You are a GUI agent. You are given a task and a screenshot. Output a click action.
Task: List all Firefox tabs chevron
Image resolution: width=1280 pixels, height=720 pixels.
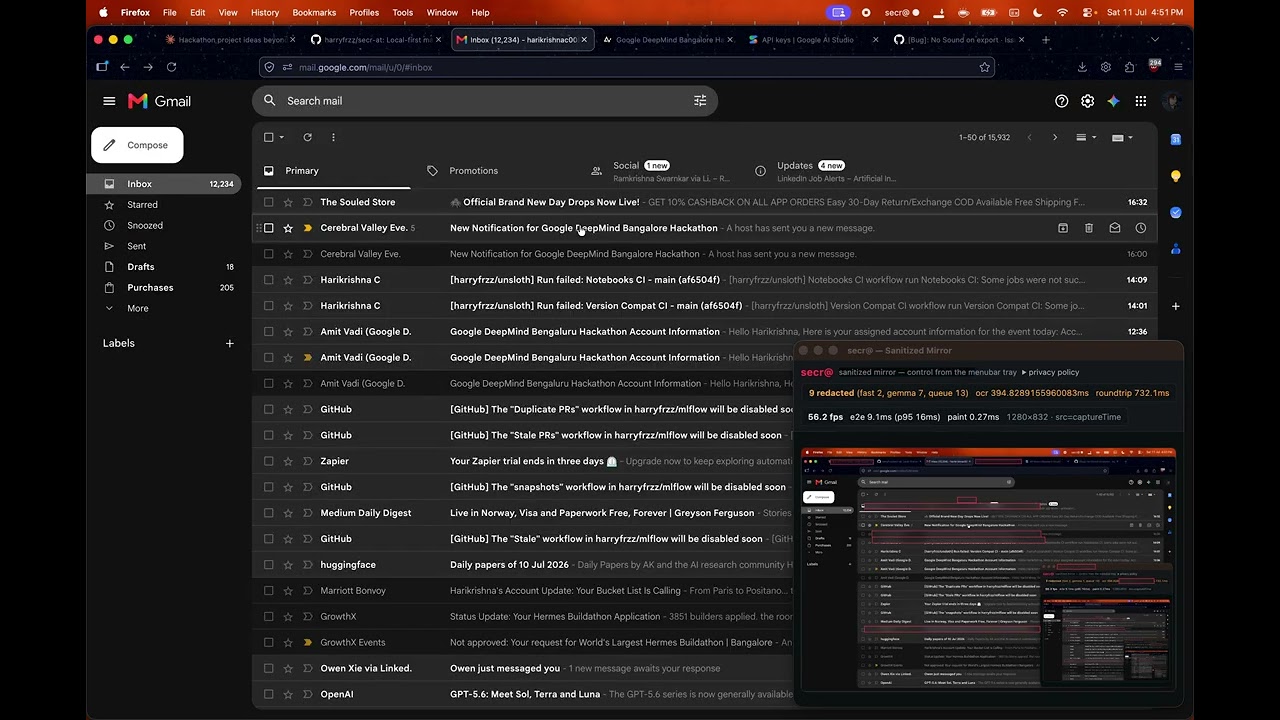point(1155,40)
